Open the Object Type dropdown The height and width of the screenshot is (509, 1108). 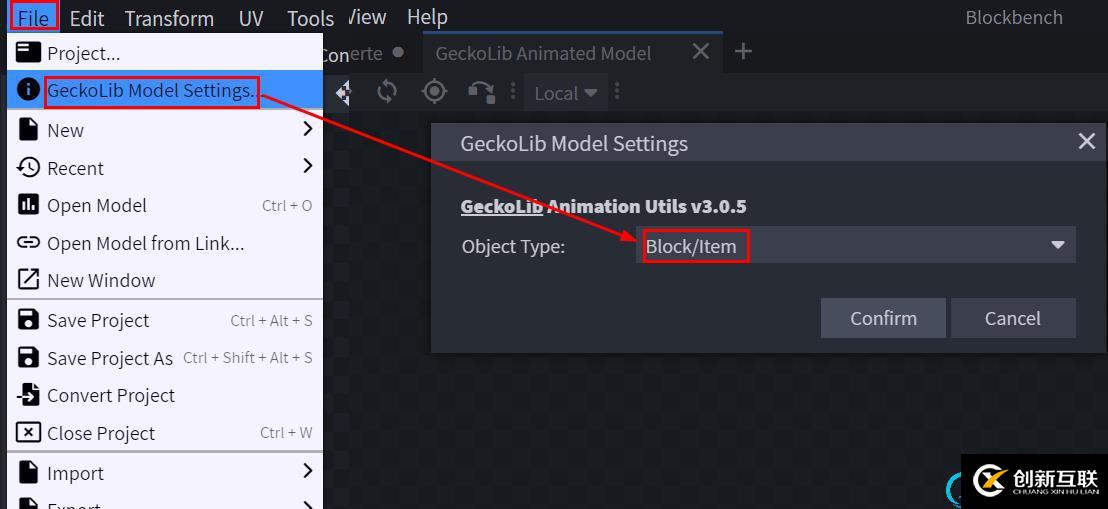click(855, 245)
